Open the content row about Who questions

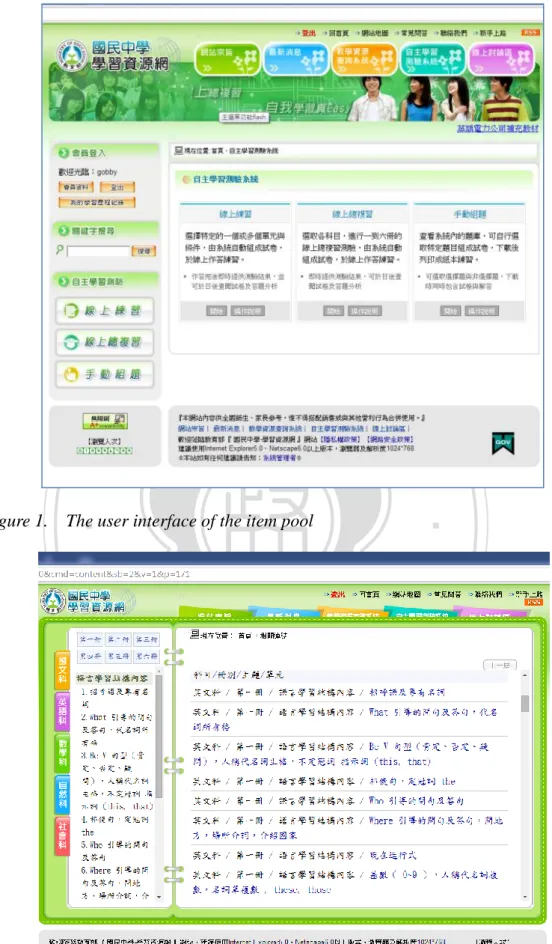pyautogui.click(x=328, y=801)
